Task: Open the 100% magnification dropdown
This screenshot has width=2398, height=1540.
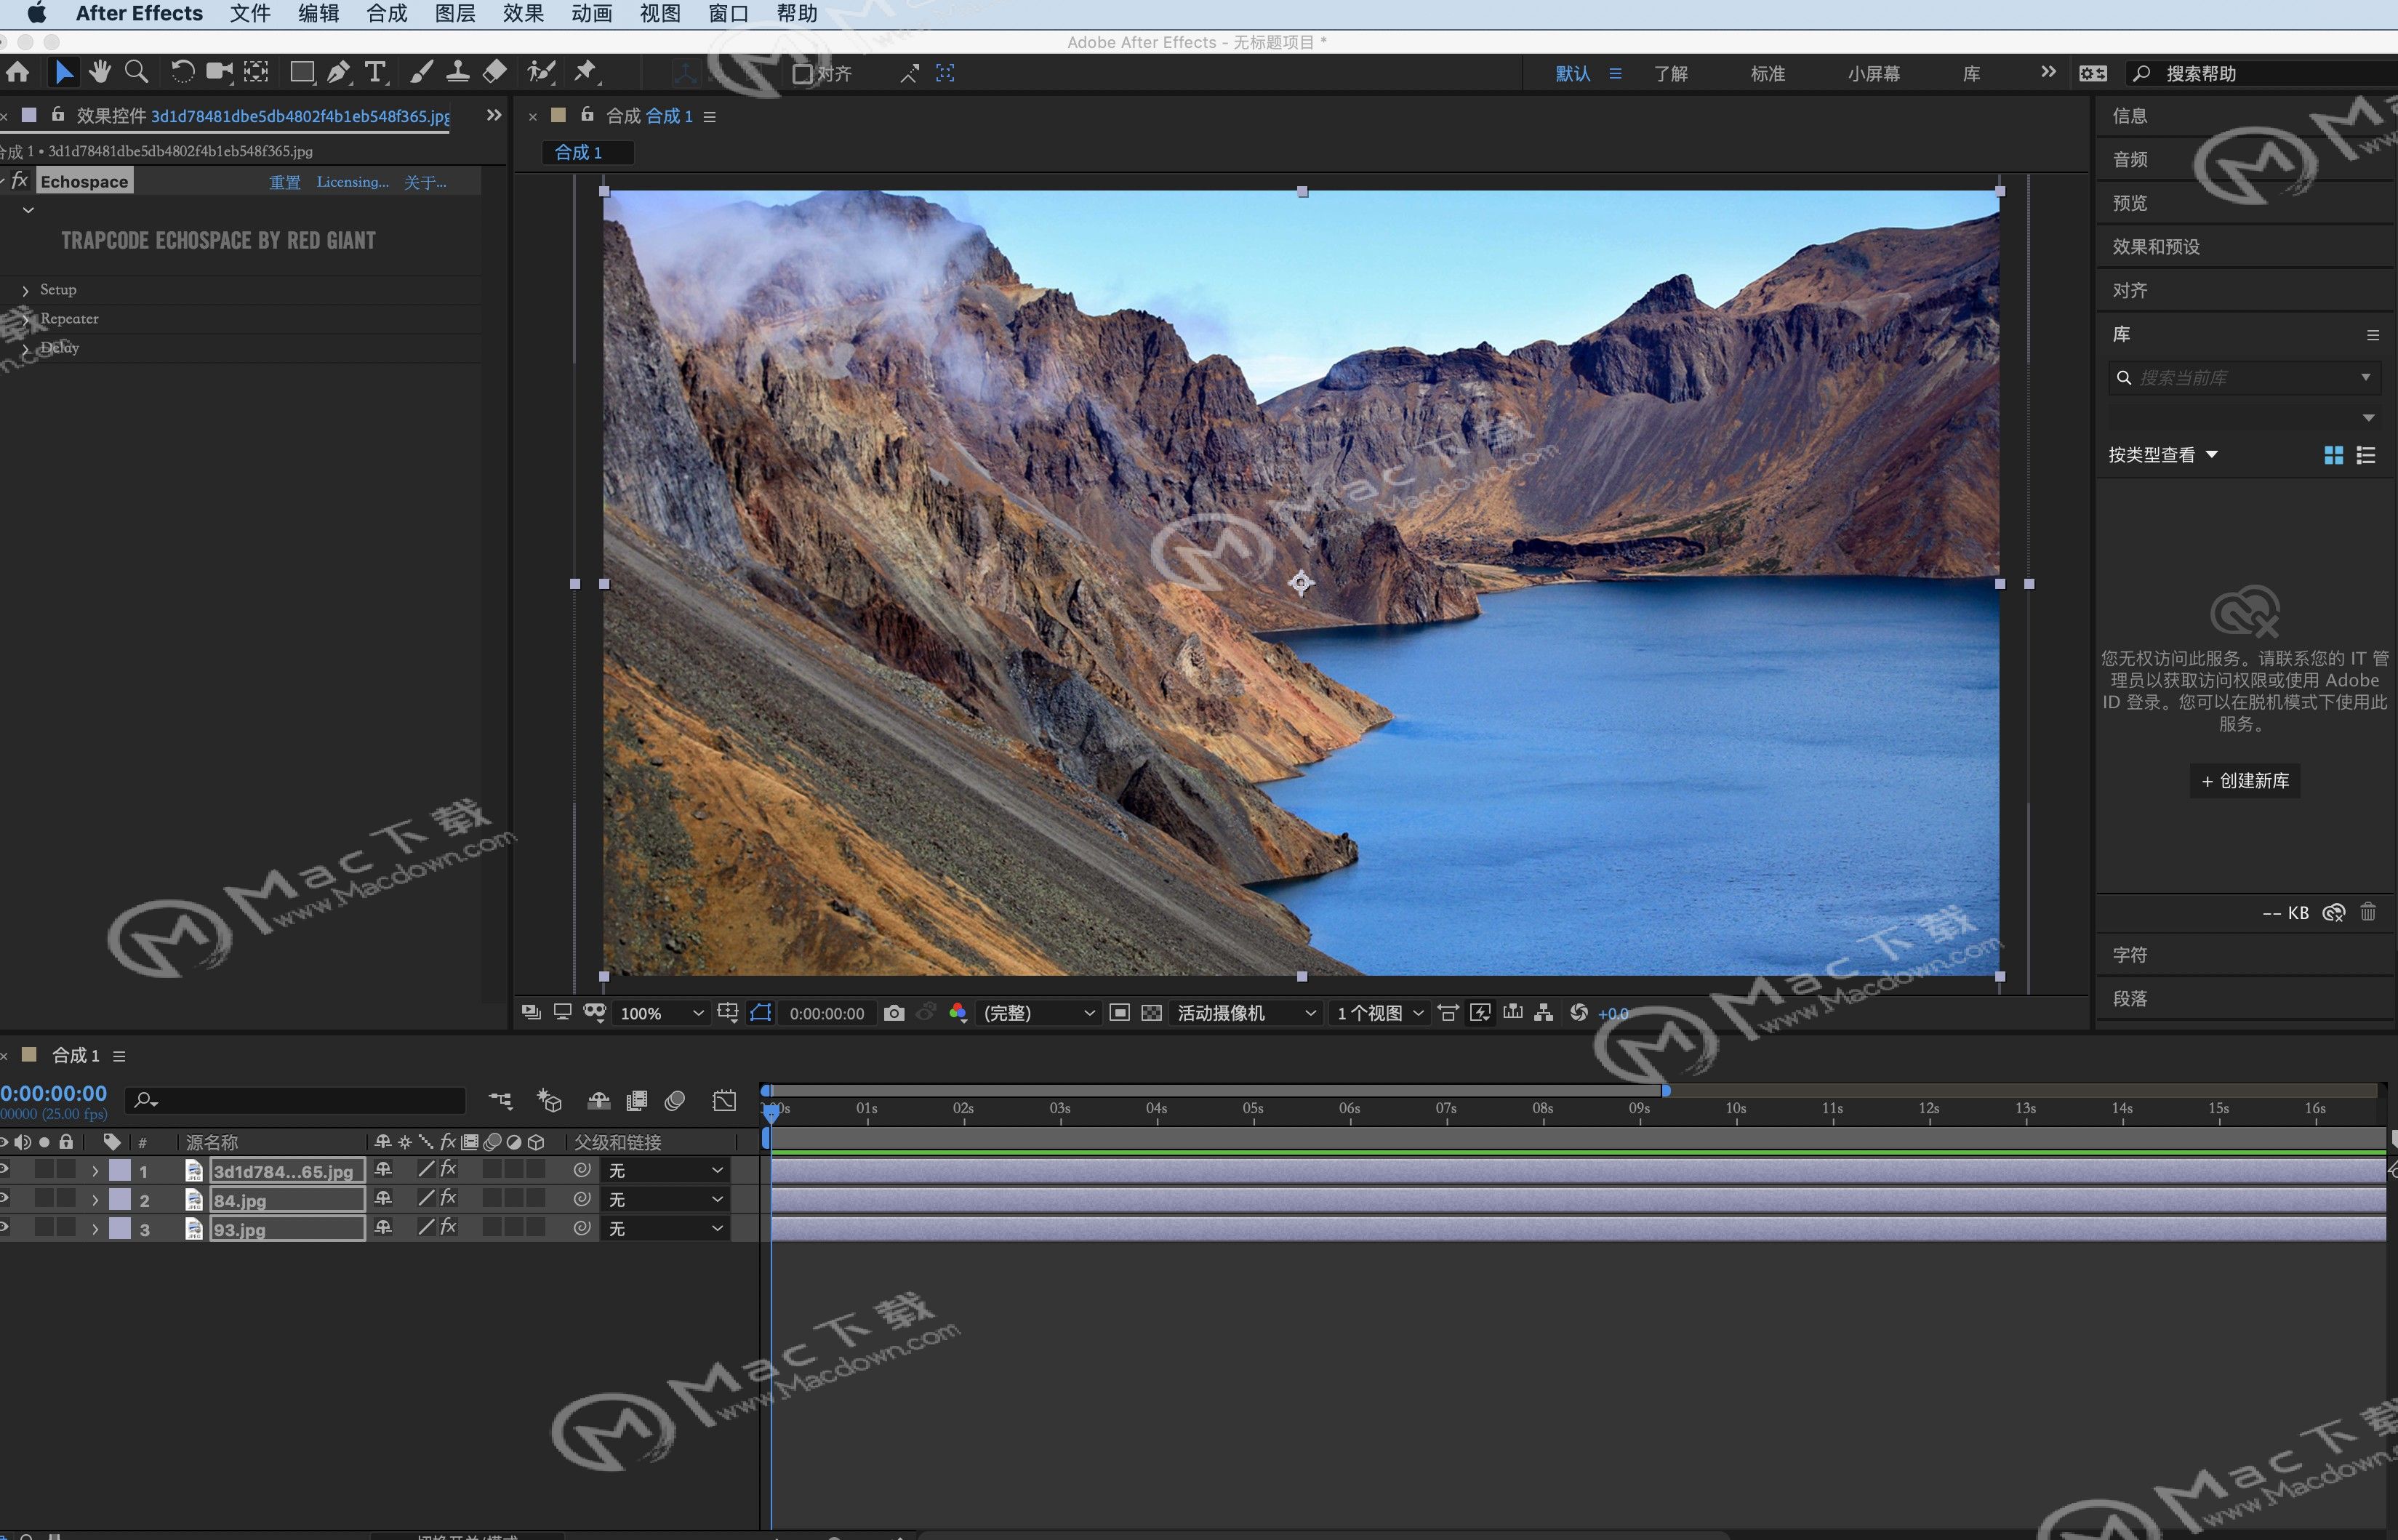Action: (x=661, y=1013)
